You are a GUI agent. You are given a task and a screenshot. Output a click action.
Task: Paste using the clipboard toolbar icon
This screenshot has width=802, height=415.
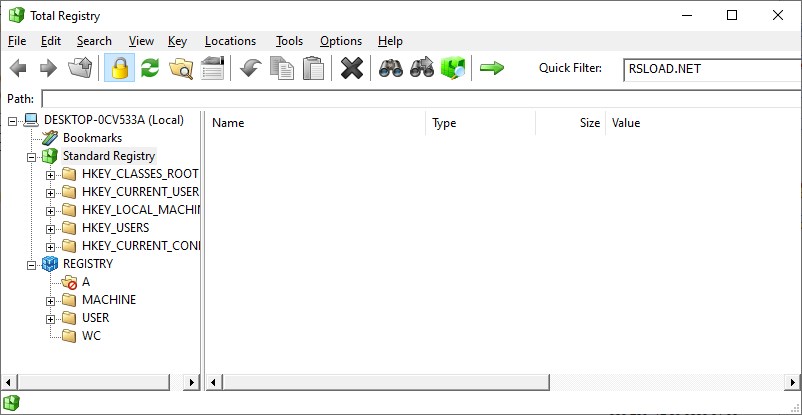[x=314, y=68]
